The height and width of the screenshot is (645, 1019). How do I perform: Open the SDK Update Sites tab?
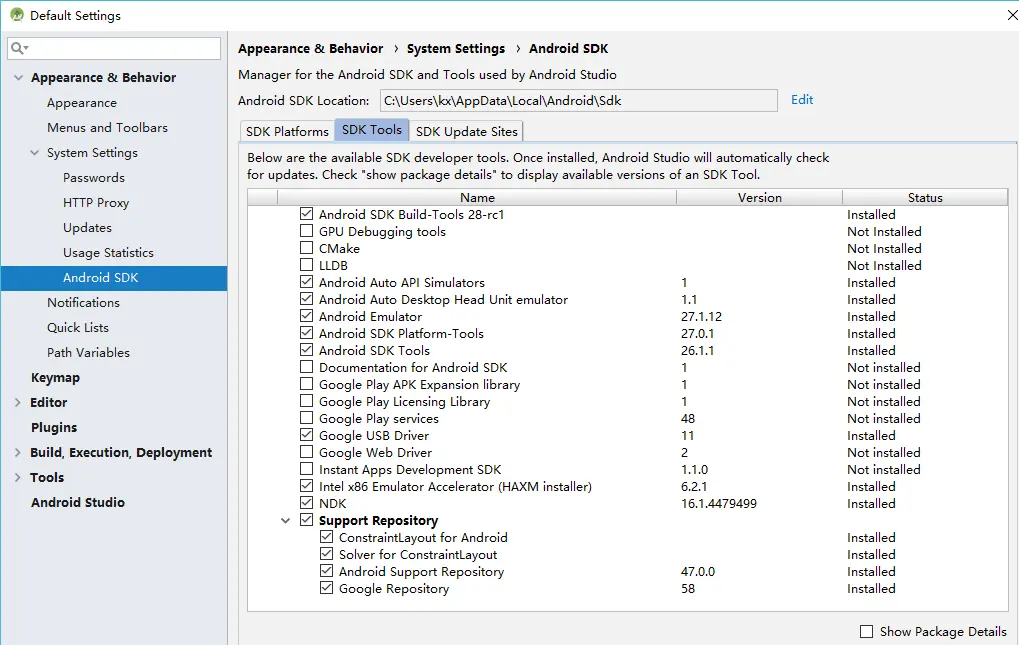(466, 131)
